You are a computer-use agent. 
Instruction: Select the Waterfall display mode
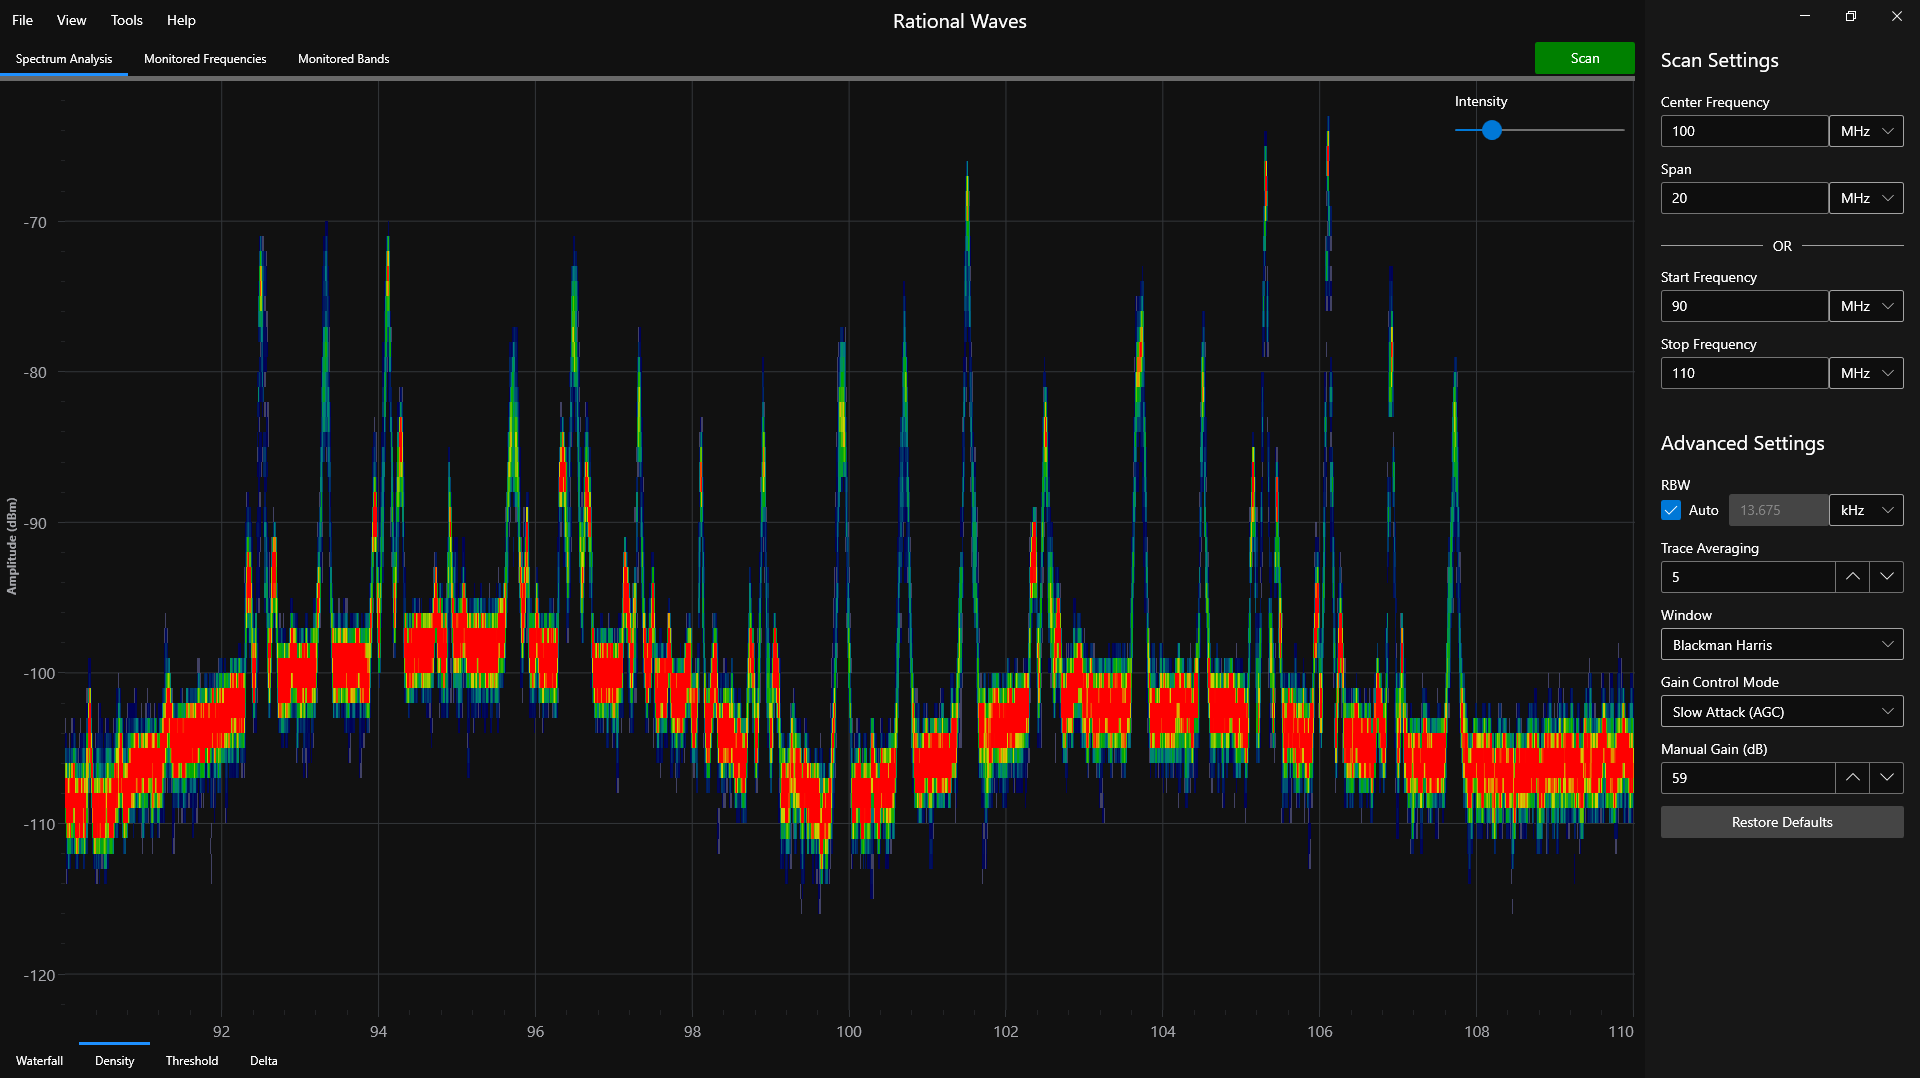pos(39,1060)
